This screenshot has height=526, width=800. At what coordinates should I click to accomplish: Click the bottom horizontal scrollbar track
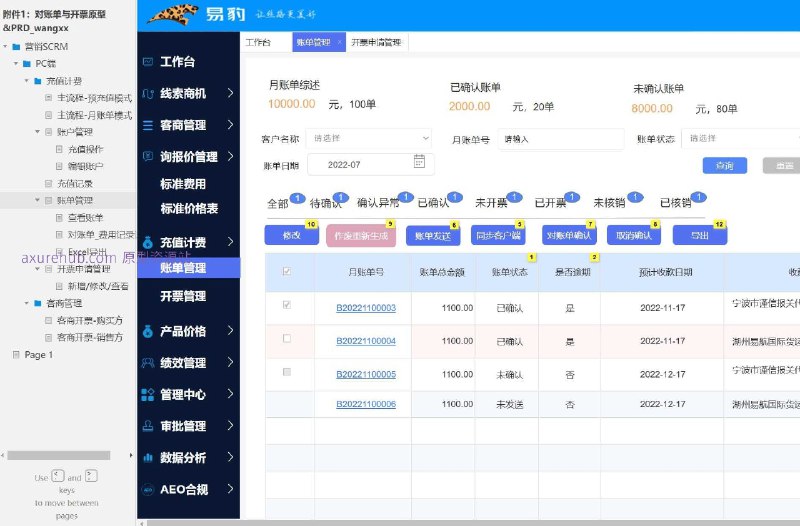pos(473,523)
